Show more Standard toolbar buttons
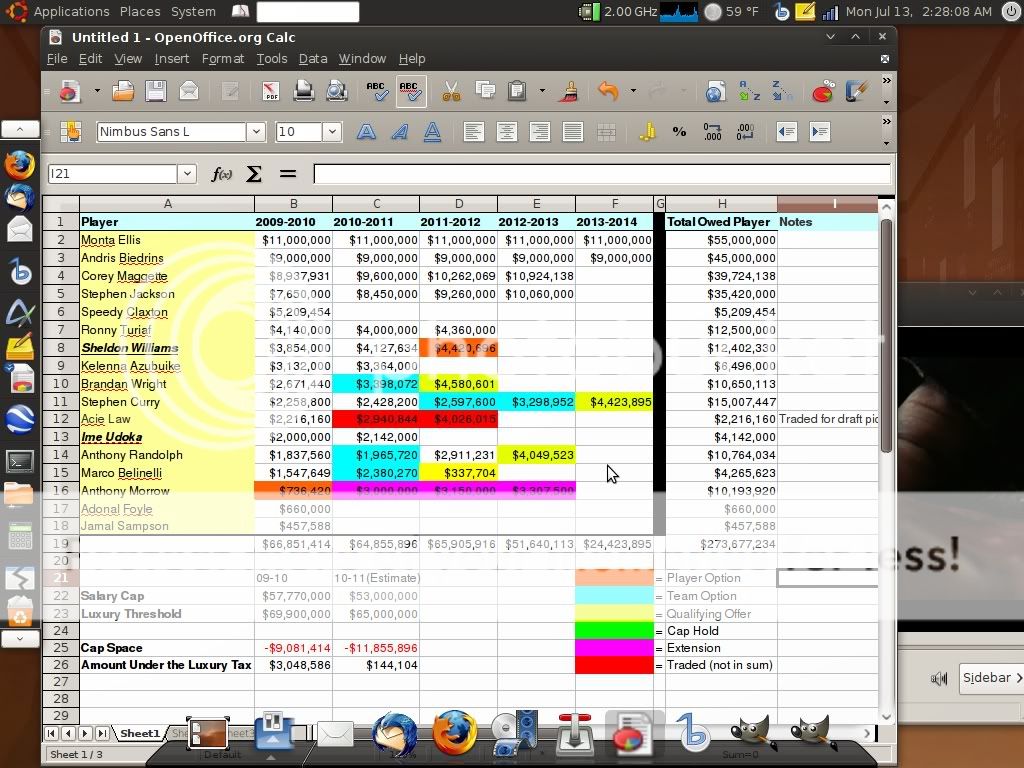Image resolution: width=1024 pixels, height=768 pixels. click(886, 81)
